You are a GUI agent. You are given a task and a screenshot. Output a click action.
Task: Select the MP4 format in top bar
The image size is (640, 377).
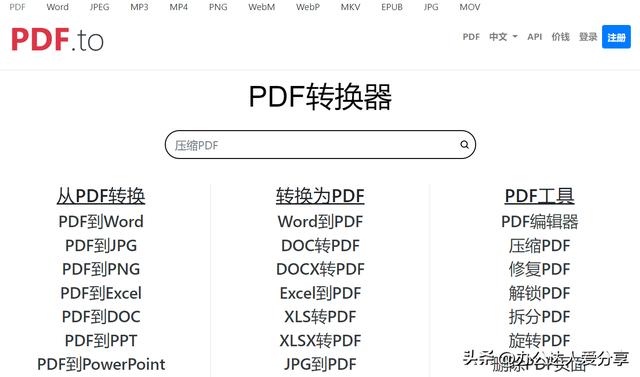pyautogui.click(x=178, y=7)
